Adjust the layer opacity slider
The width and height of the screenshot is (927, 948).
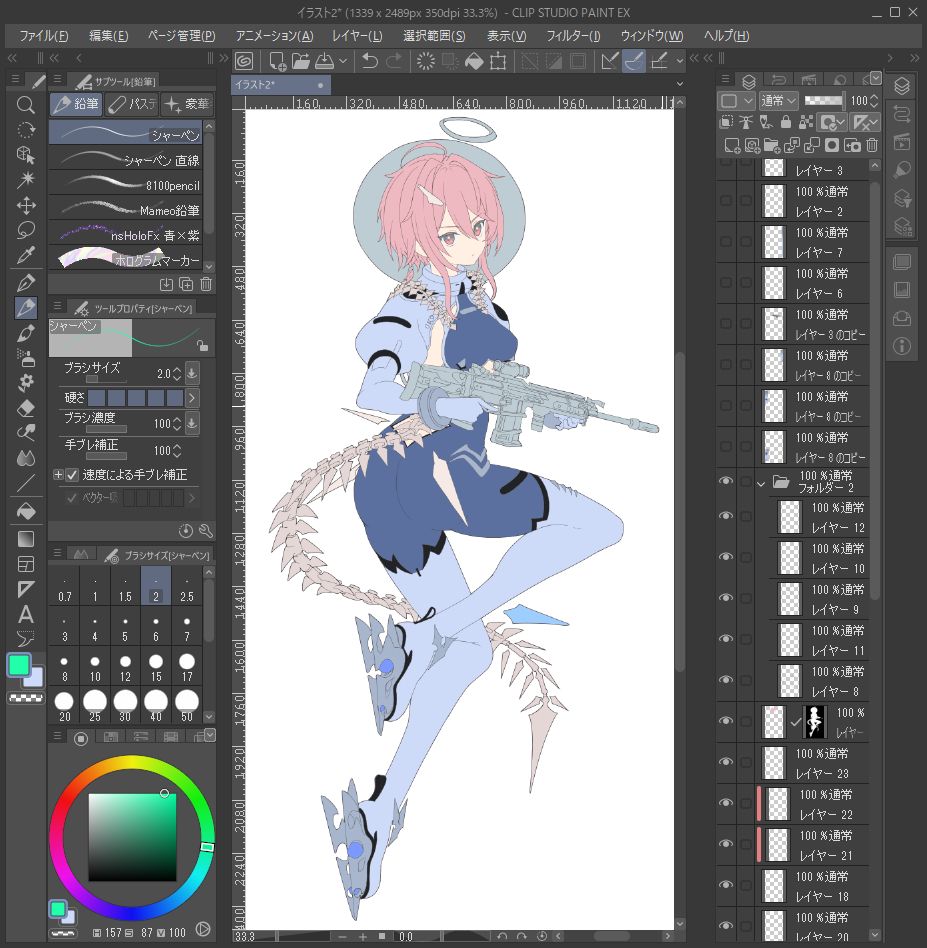click(x=824, y=100)
